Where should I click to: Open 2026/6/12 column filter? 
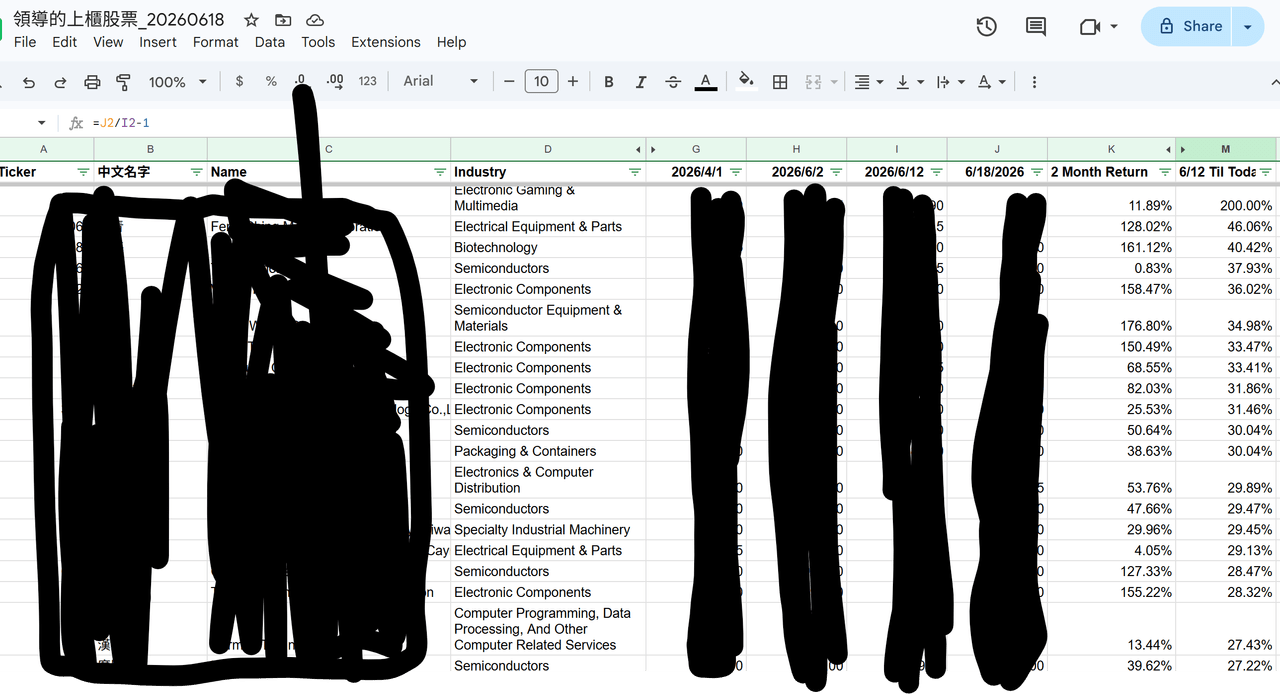tap(936, 172)
